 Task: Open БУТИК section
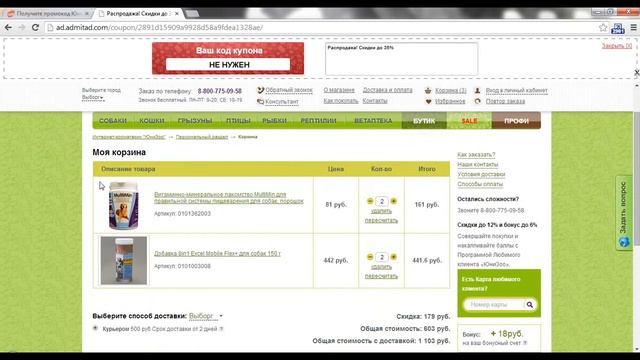424,121
